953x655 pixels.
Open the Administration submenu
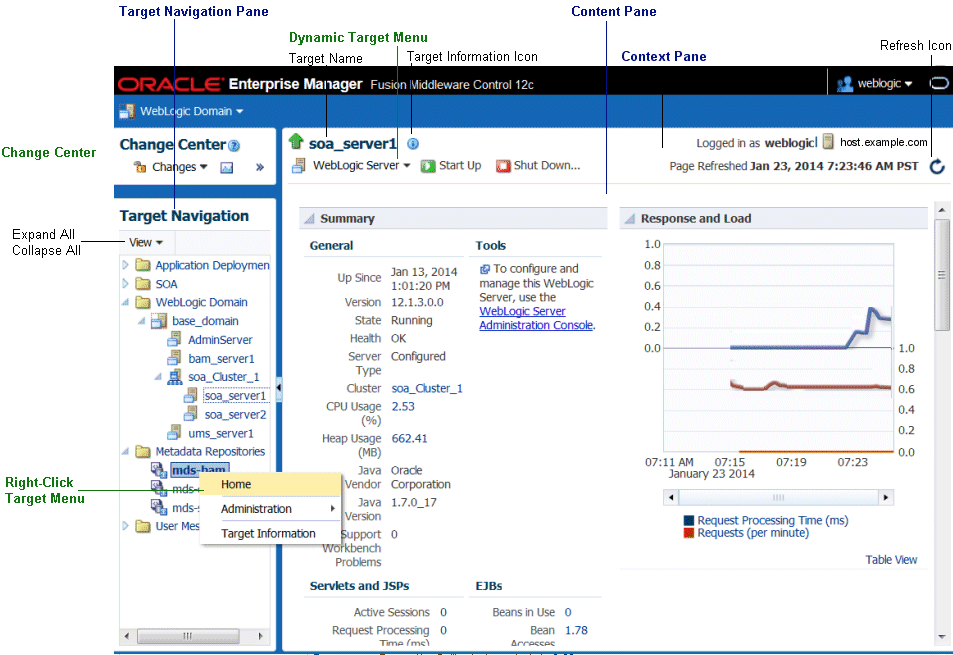tap(270, 509)
